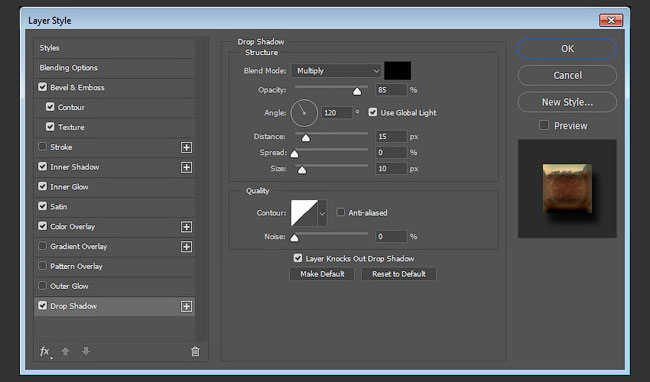Enable the Stroke effect checkbox

coord(42,147)
